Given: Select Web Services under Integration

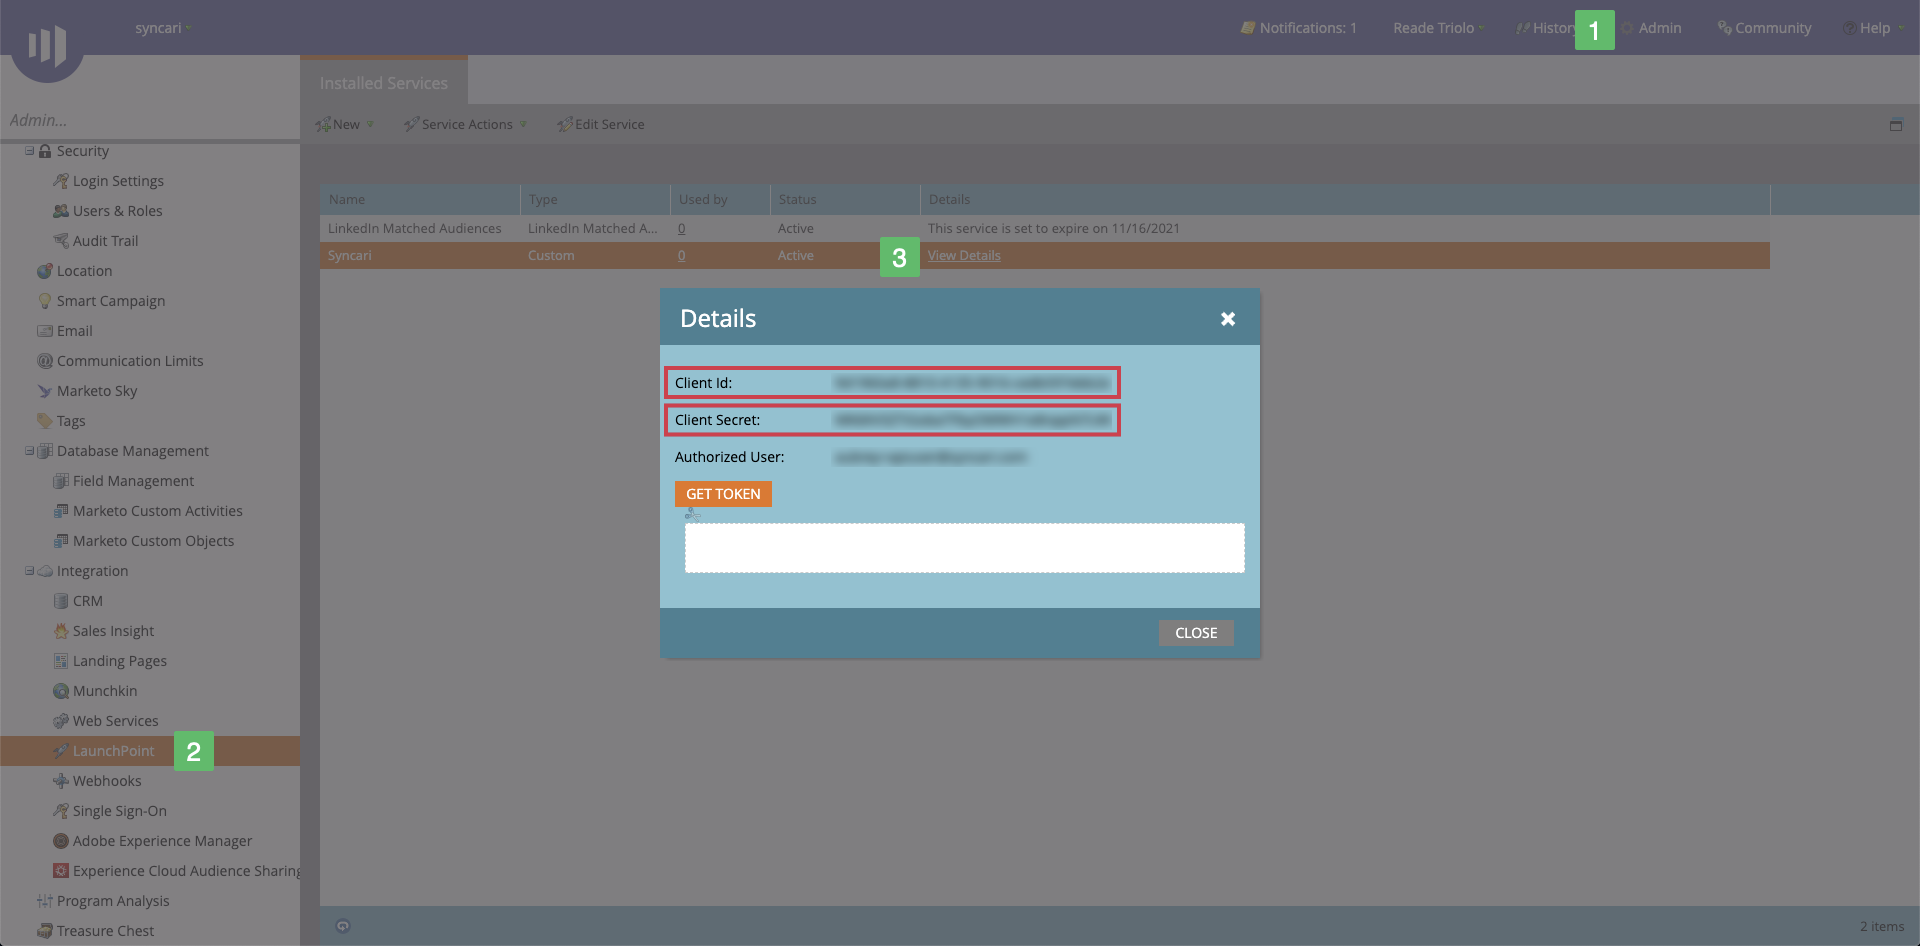Looking at the screenshot, I should point(115,720).
